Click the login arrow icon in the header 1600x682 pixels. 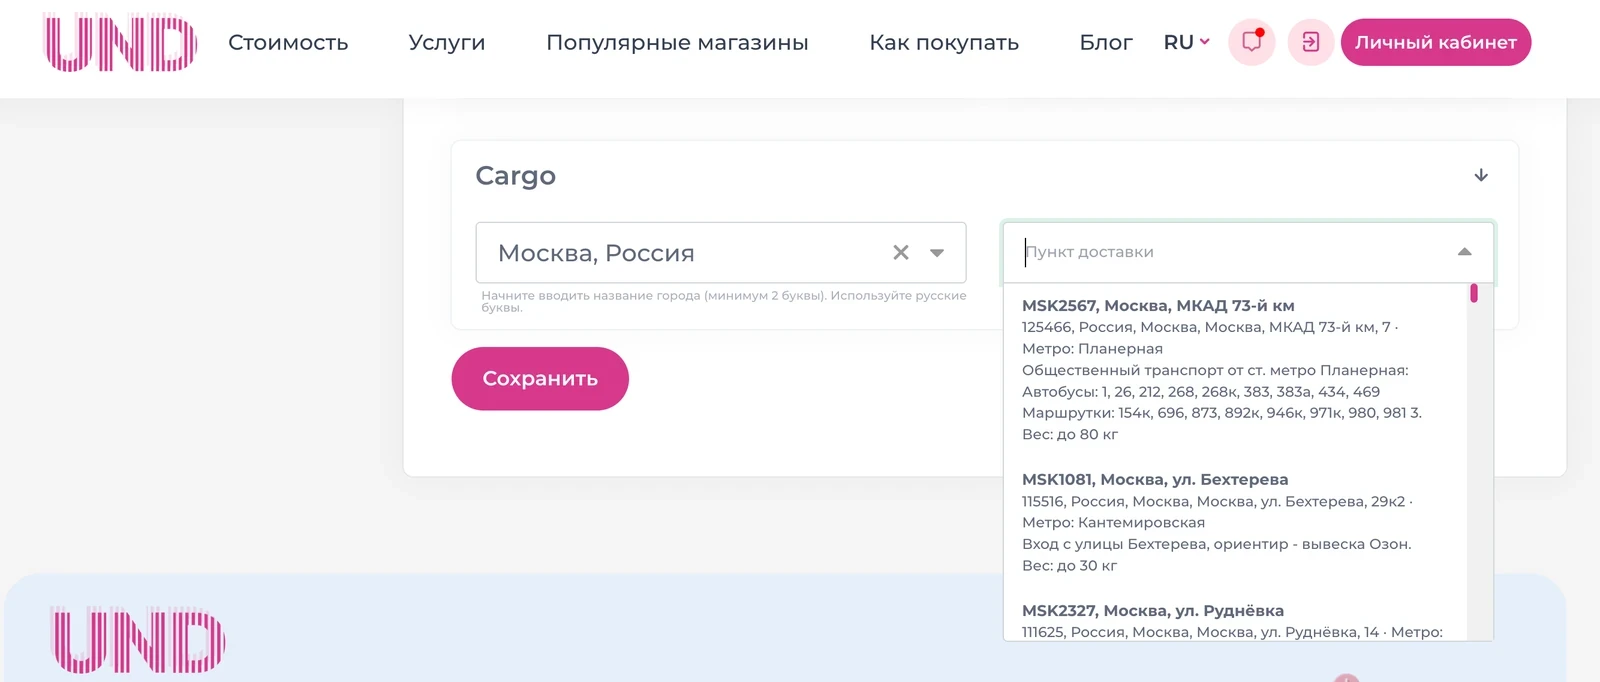1310,42
